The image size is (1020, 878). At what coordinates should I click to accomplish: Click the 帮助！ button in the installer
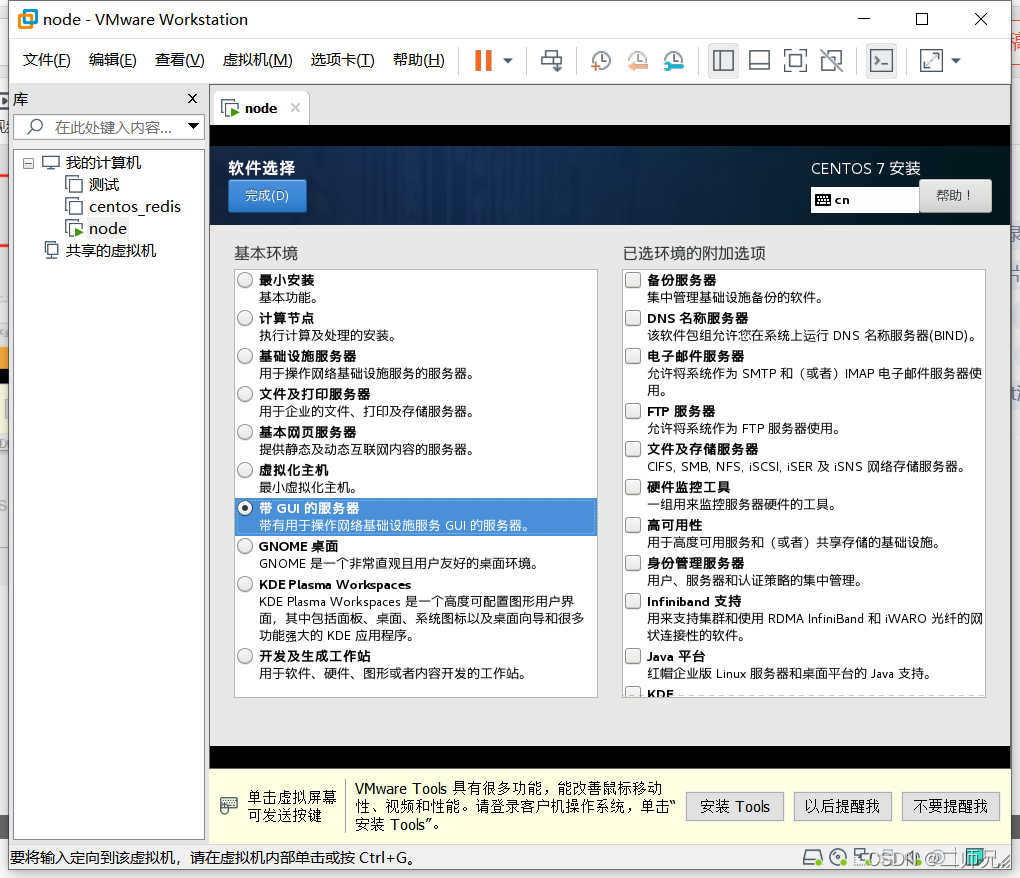[955, 196]
